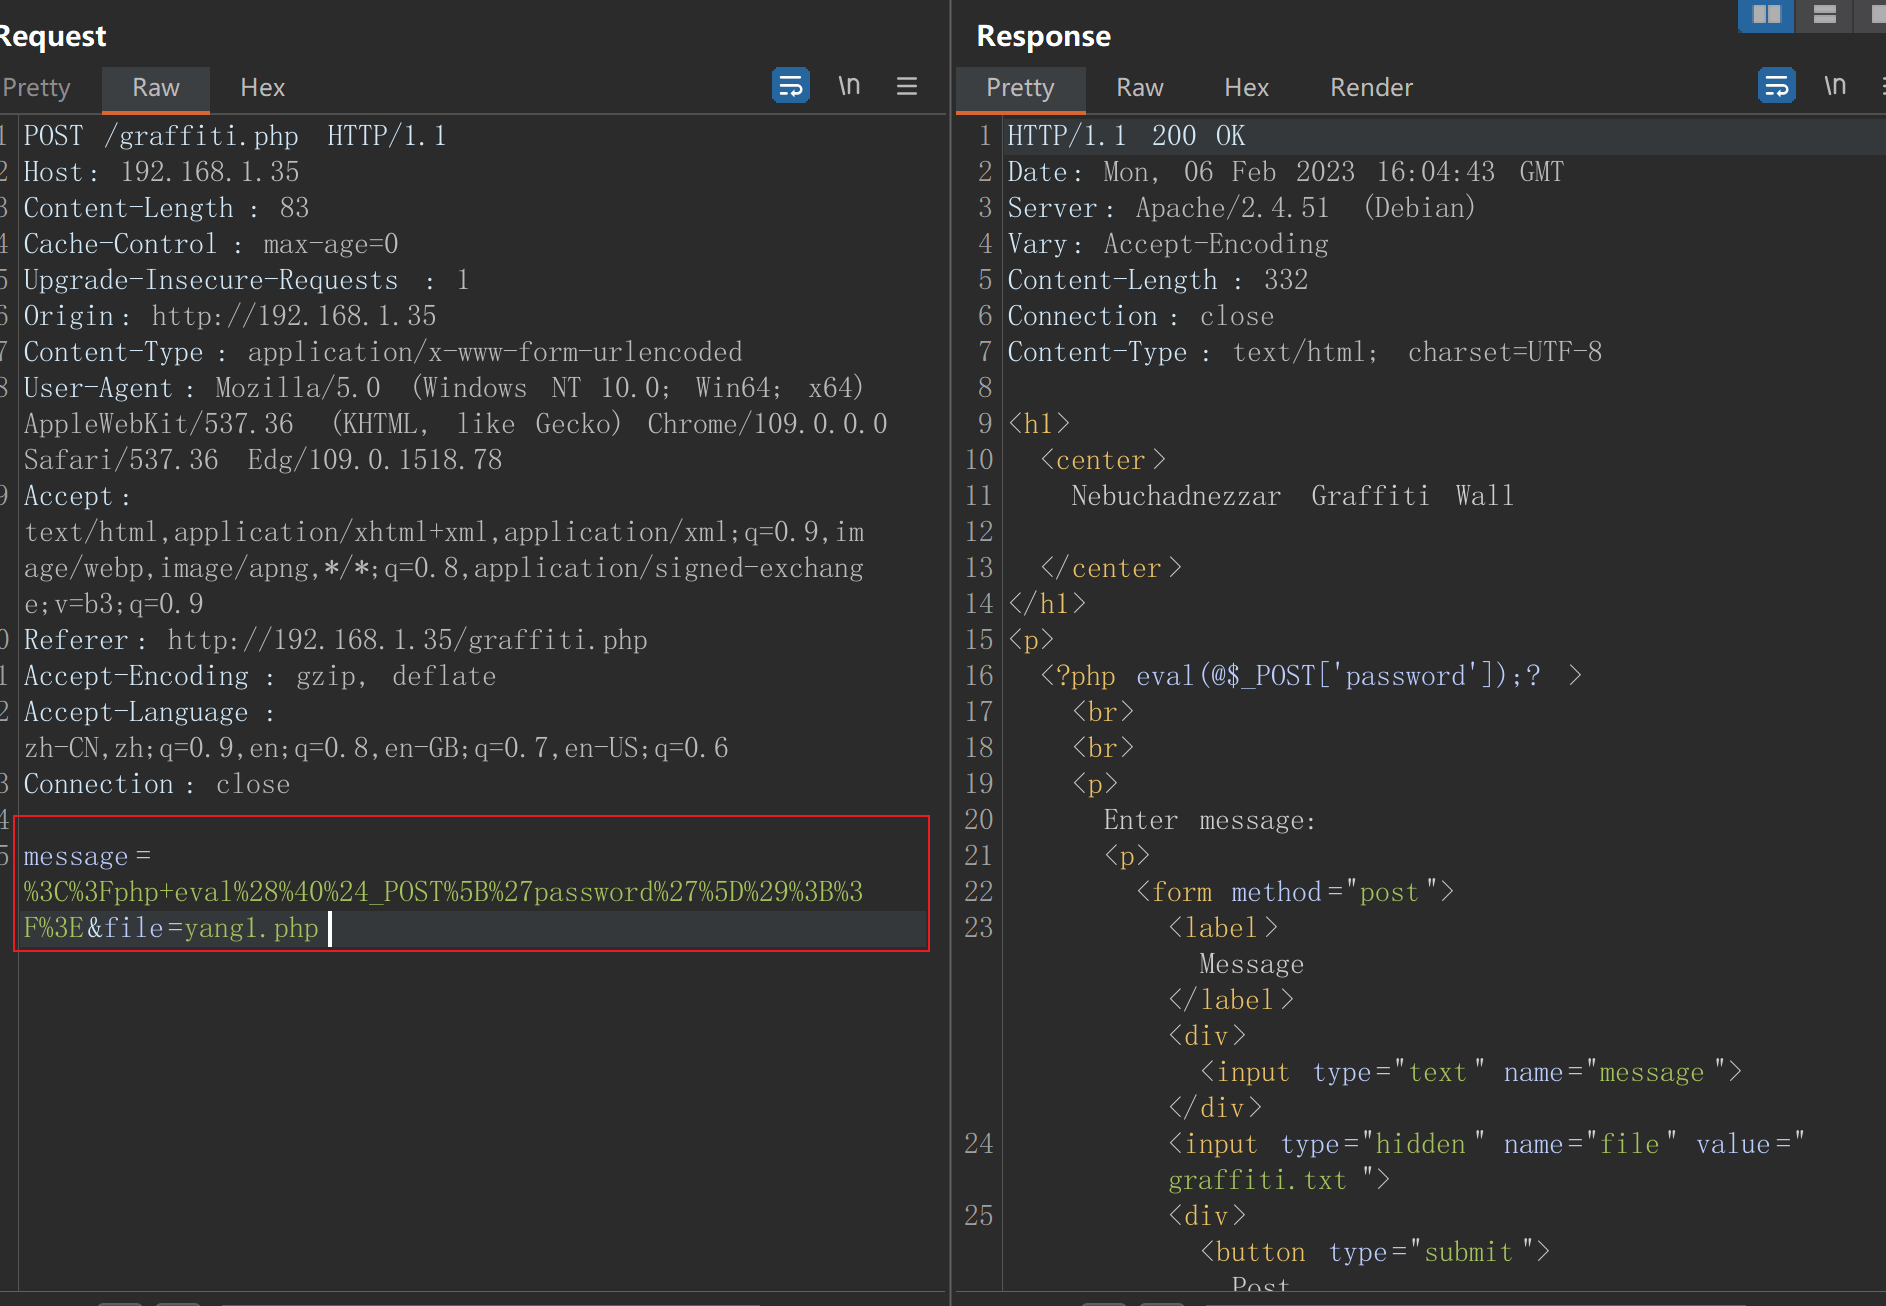
Task: Click the 'Server: Apache/2.4.51 (Debian)' header
Action: pyautogui.click(x=1241, y=208)
